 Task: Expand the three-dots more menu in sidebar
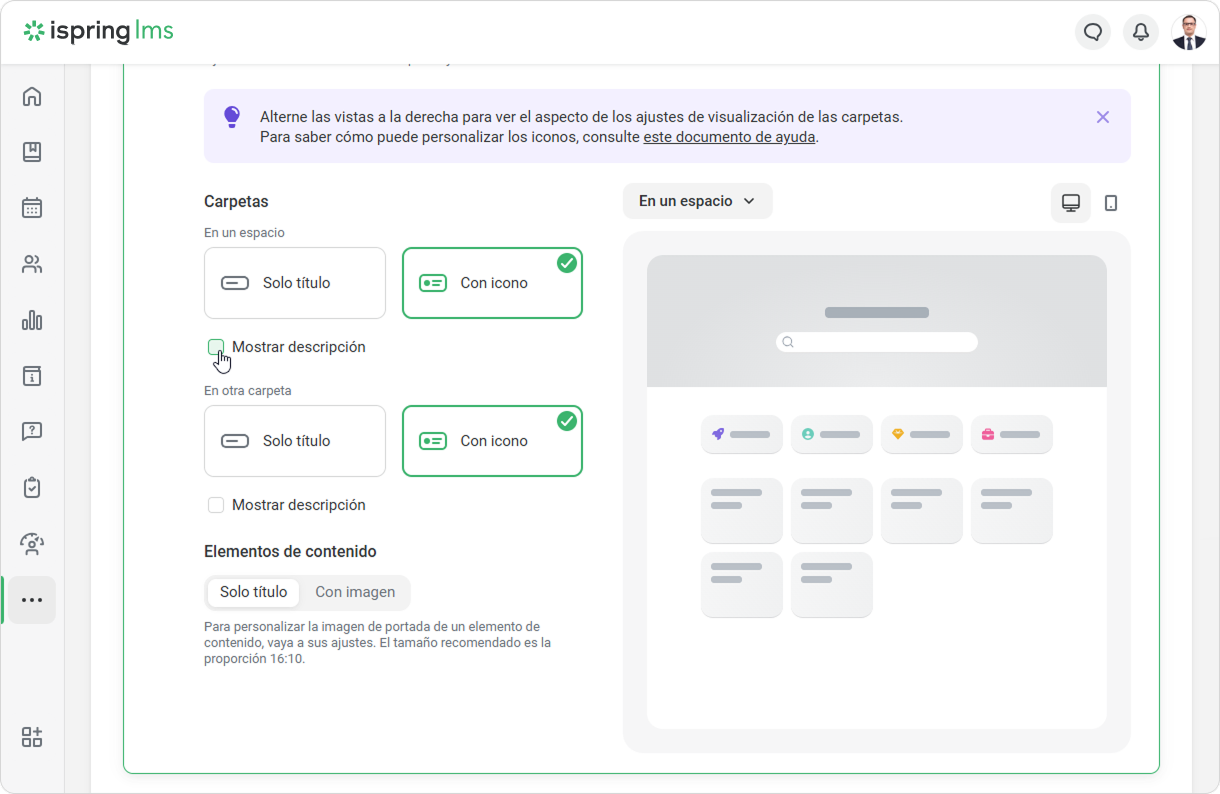[32, 600]
